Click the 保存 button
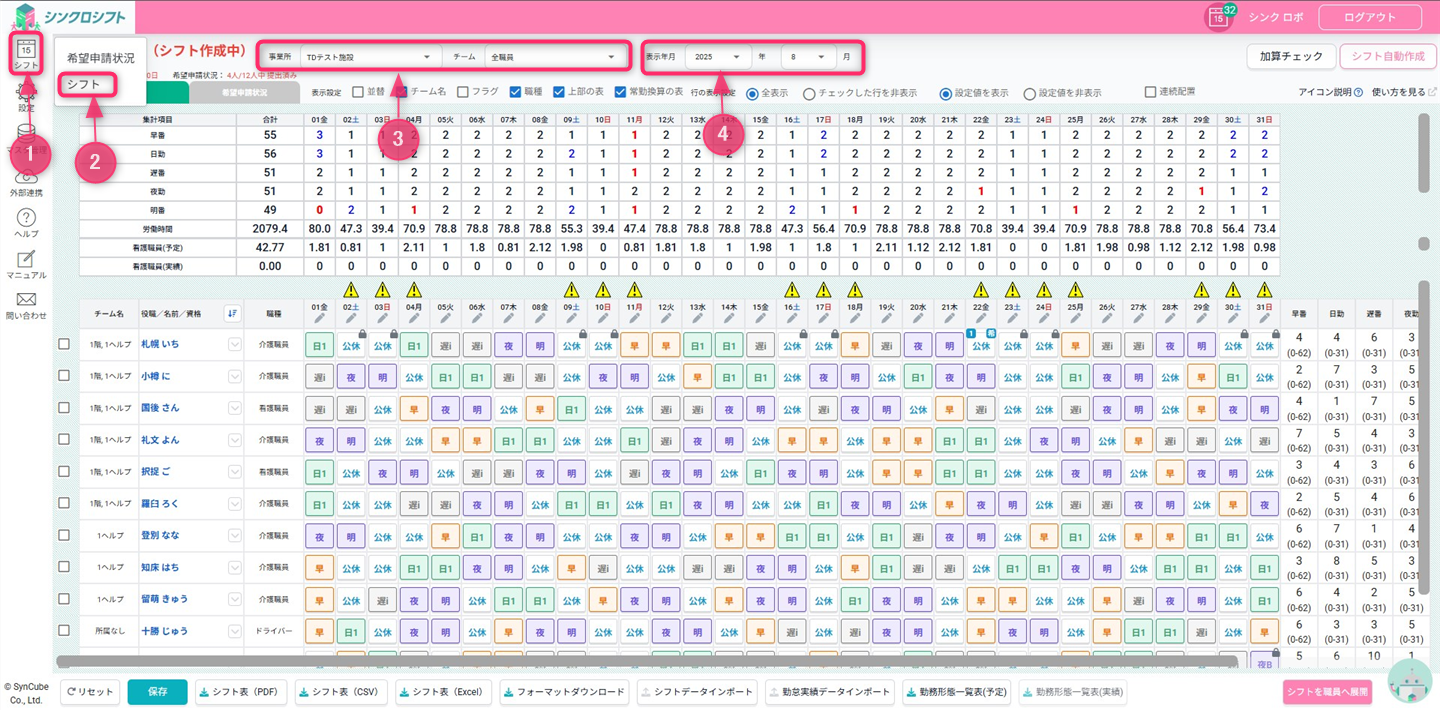Image resolution: width=1440 pixels, height=710 pixels. tap(157, 691)
